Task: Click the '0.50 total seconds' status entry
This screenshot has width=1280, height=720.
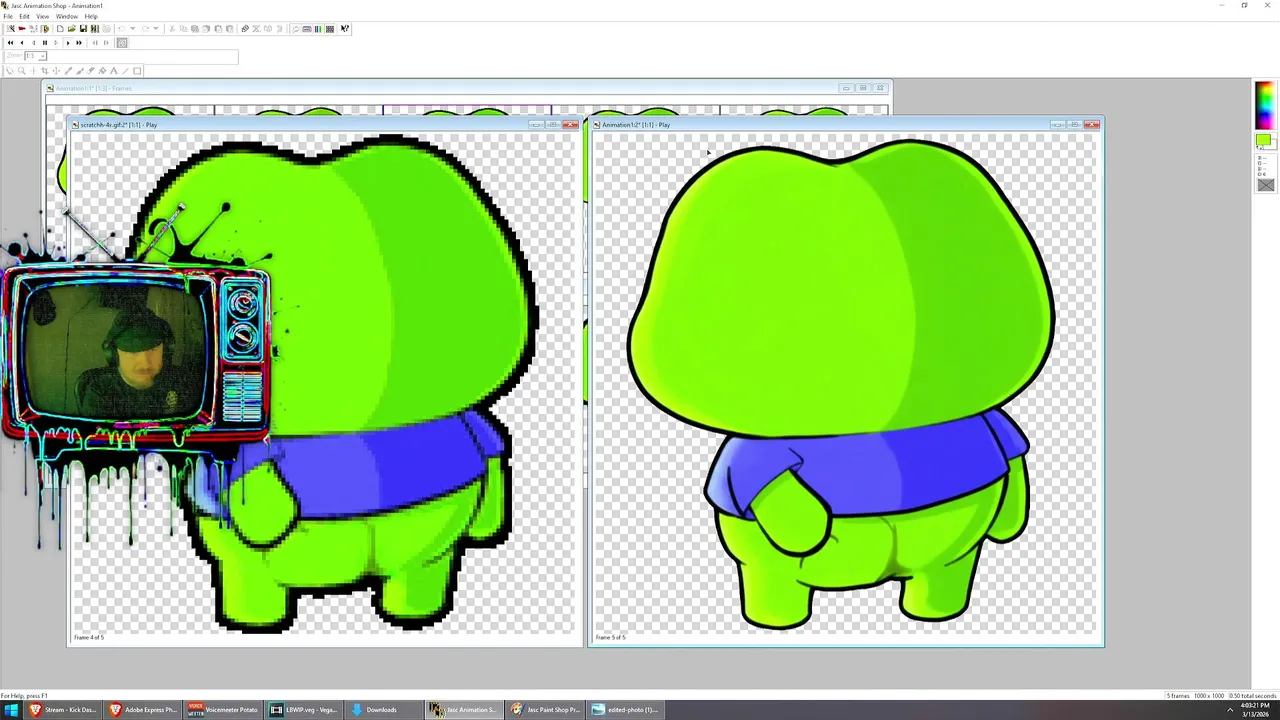Action: pos(1253,696)
